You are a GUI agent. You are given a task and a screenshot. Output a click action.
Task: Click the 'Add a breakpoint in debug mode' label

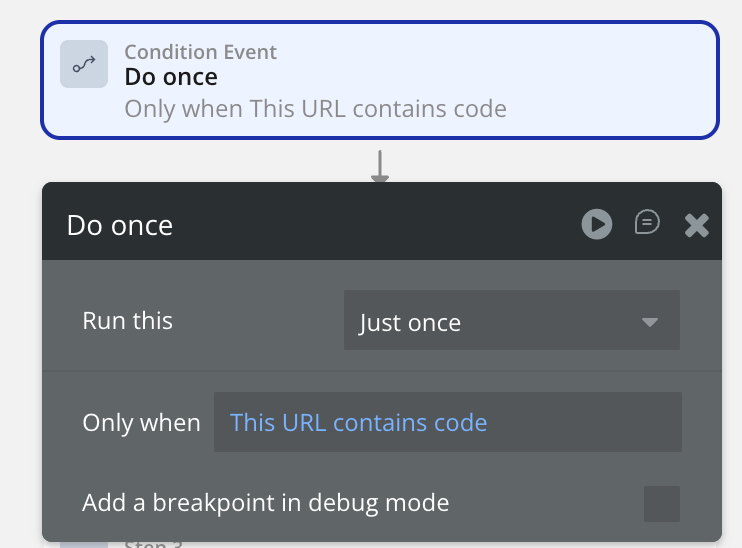pyautogui.click(x=265, y=502)
